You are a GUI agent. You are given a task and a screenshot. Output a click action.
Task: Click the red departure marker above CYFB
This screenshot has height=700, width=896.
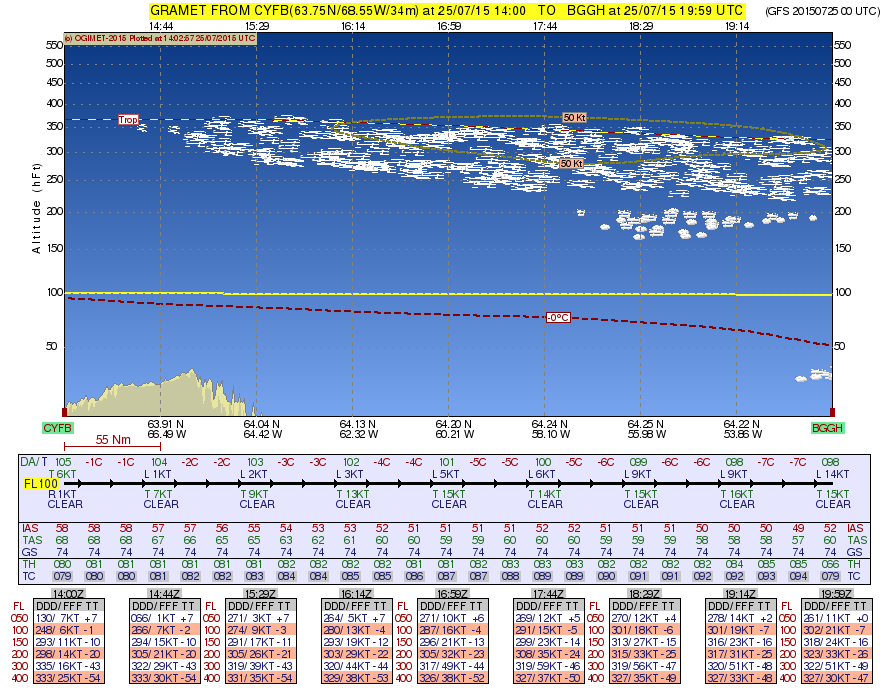pyautogui.click(x=64, y=411)
